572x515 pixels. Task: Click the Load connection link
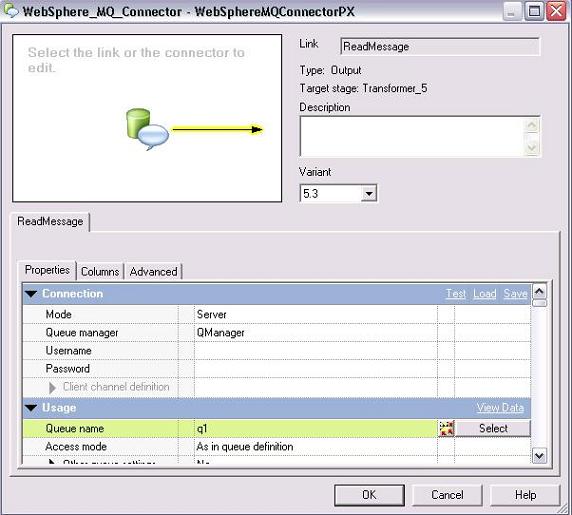[484, 294]
